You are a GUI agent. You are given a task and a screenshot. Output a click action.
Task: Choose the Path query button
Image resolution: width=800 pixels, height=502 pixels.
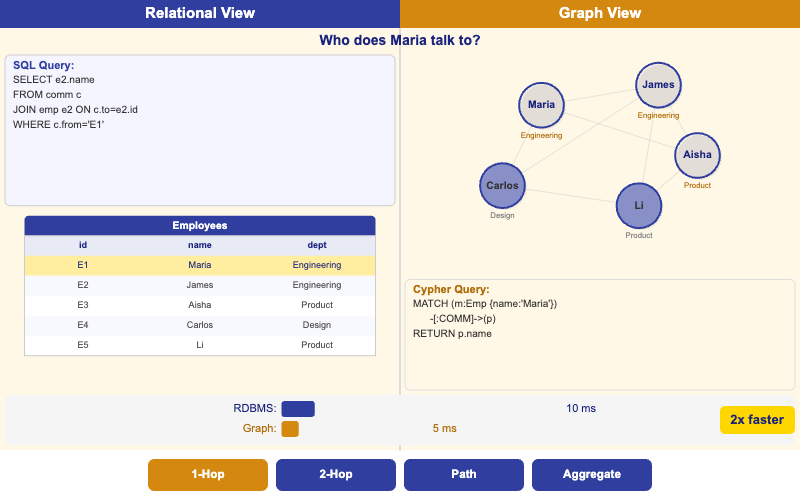click(x=464, y=475)
